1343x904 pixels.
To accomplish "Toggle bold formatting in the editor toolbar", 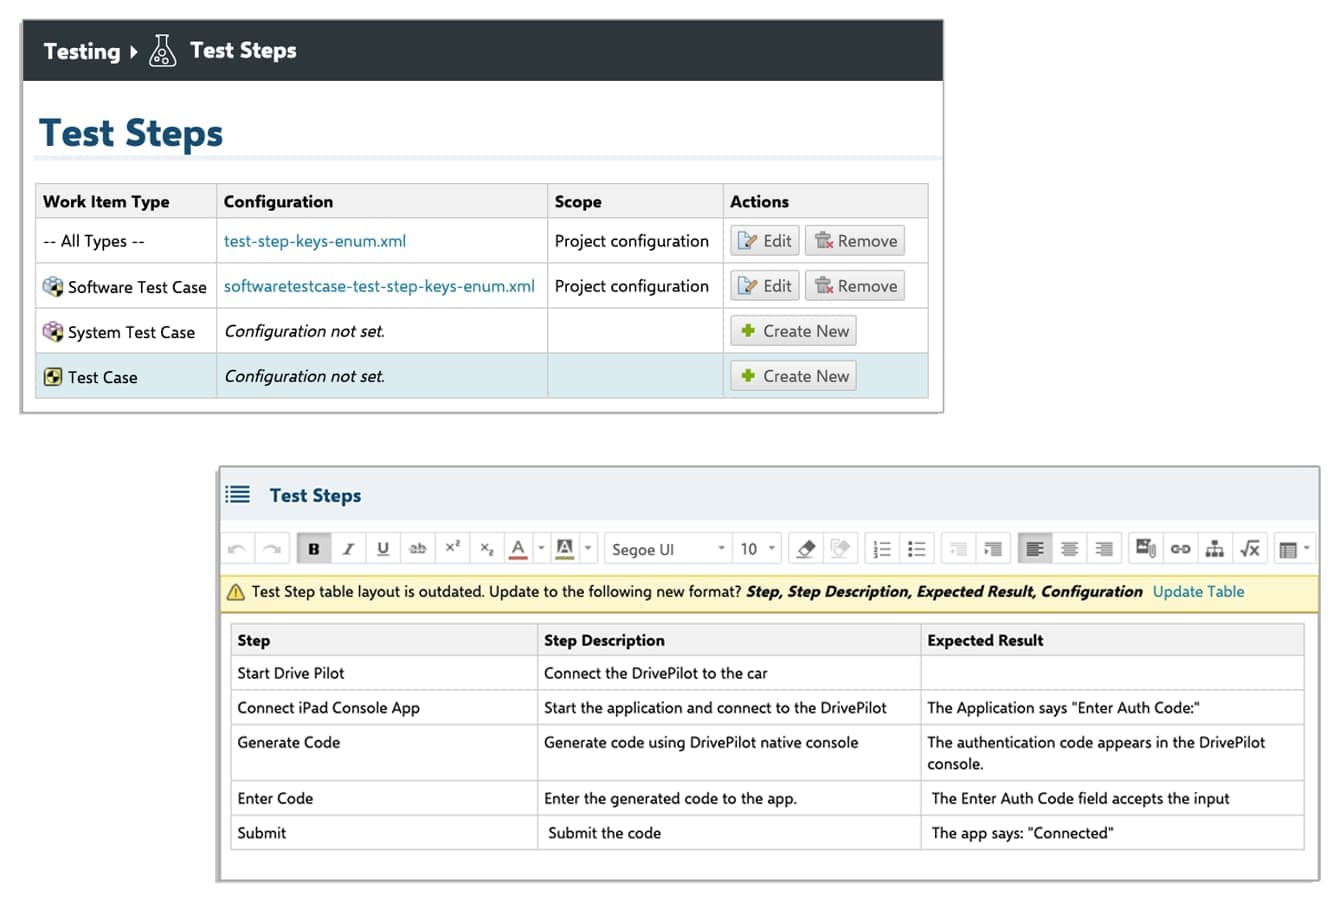I will (314, 549).
